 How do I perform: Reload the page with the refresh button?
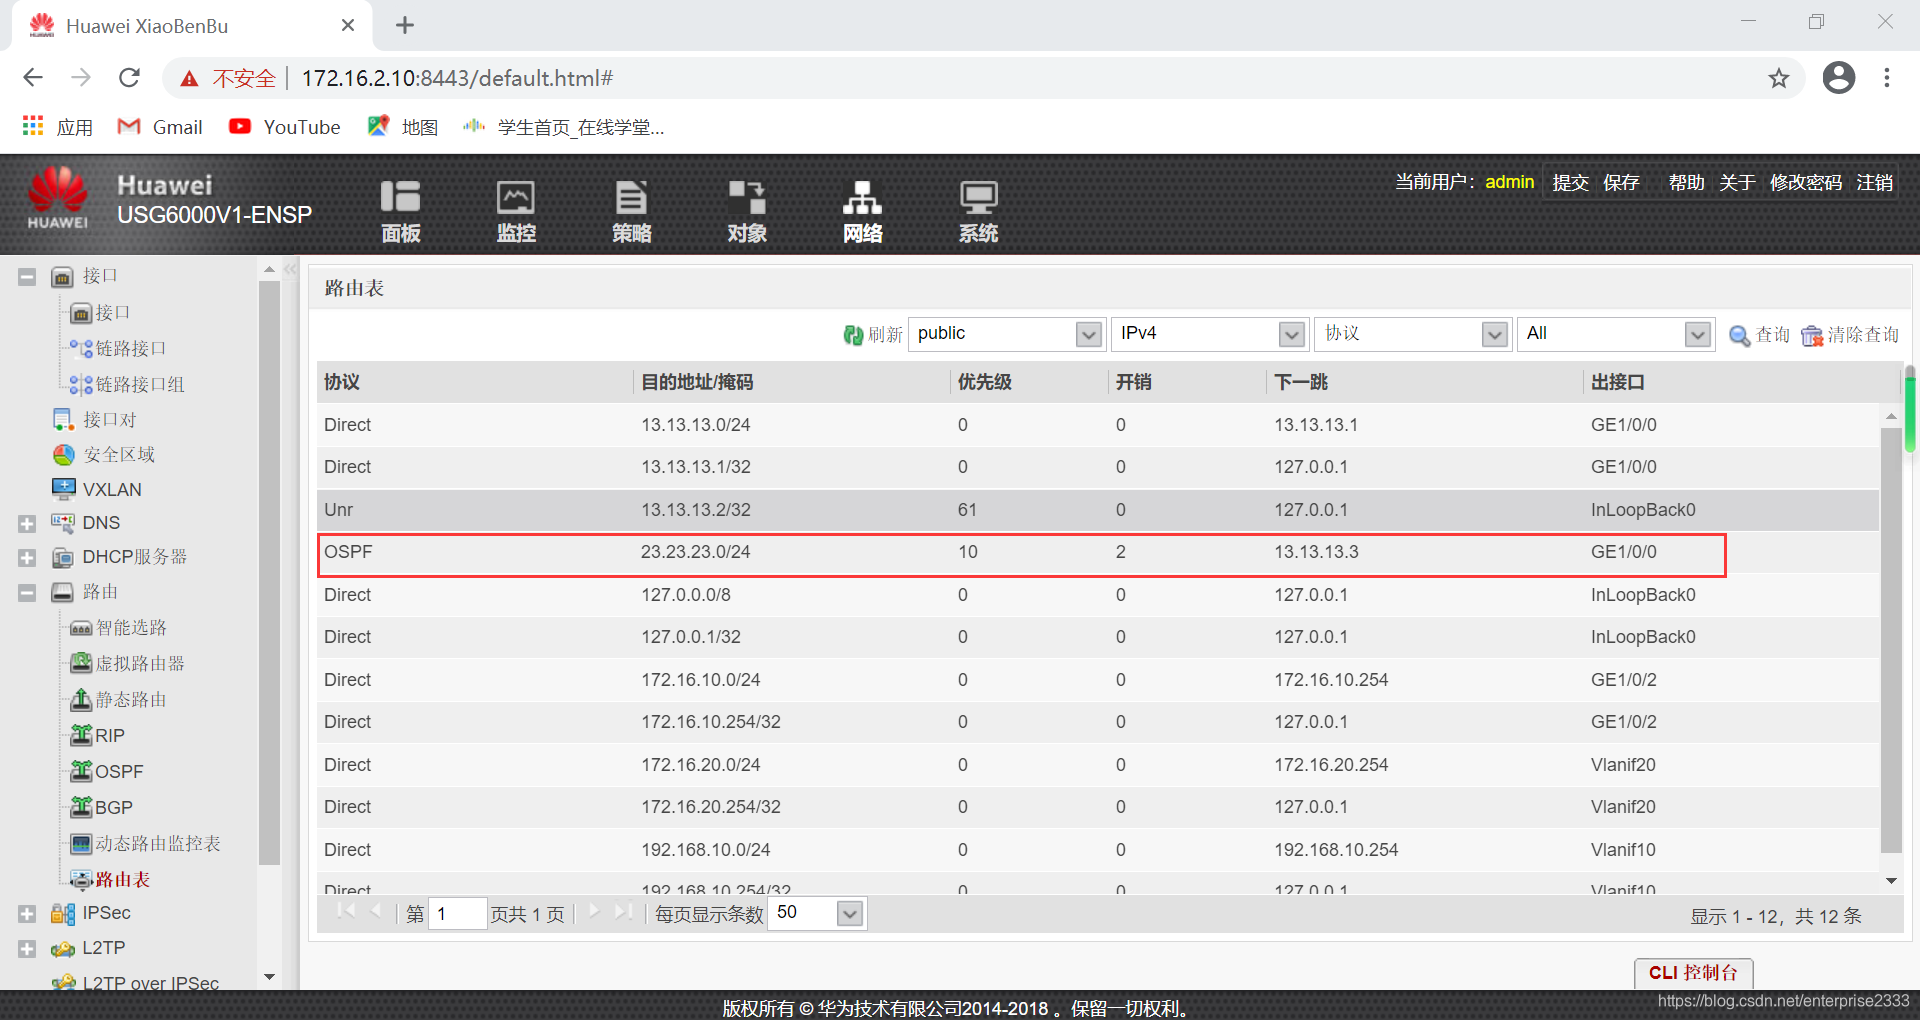[x=129, y=78]
